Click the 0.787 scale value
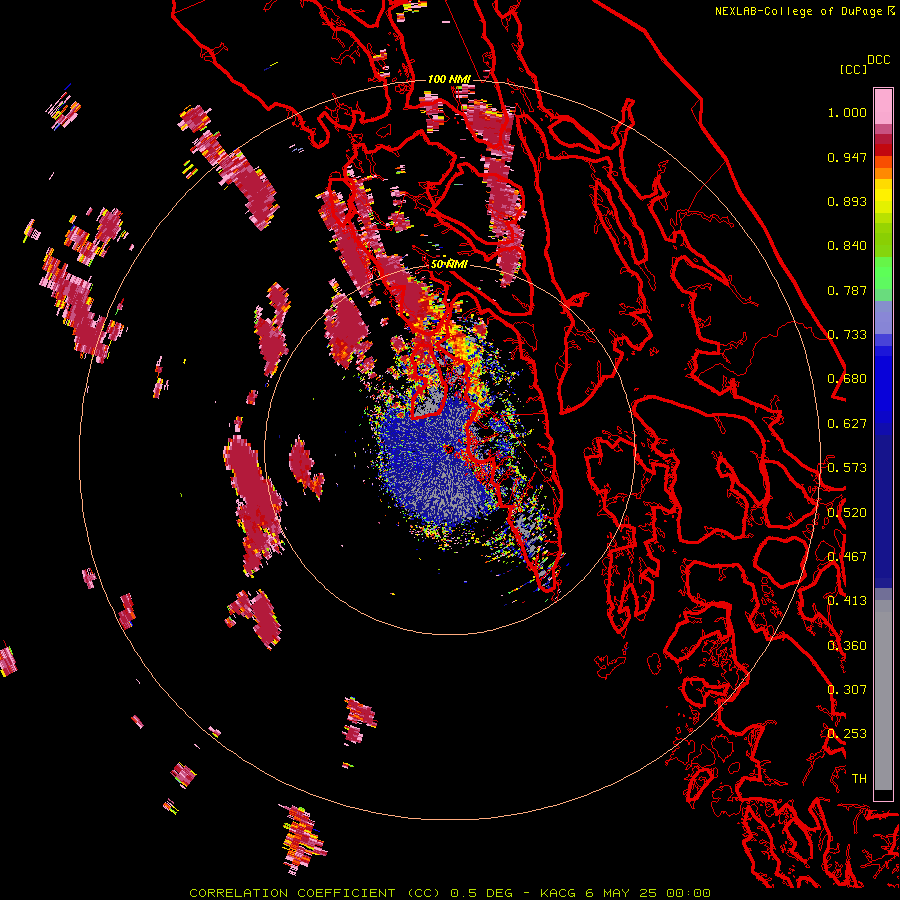 coord(847,290)
